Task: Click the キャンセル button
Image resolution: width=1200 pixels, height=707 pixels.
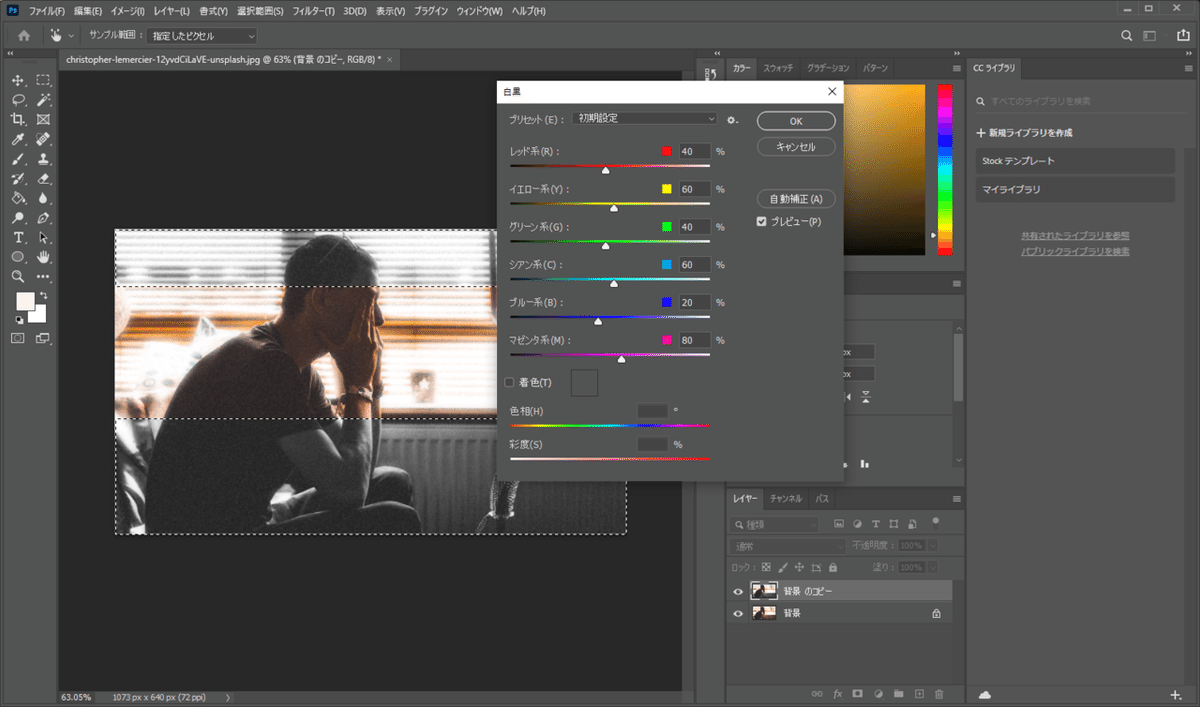Action: tap(796, 147)
